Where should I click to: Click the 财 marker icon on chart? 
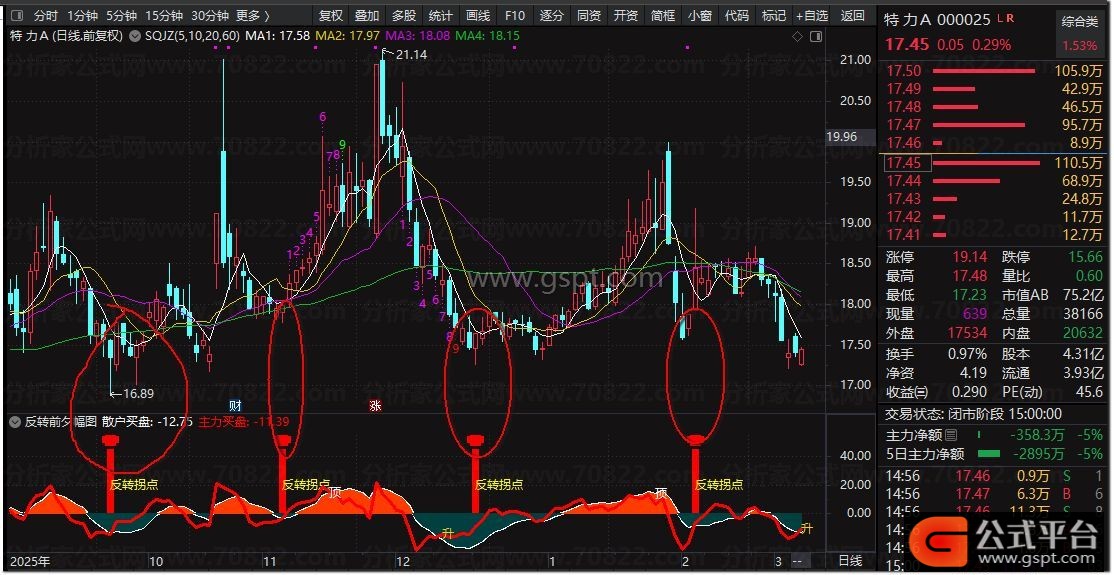point(235,405)
